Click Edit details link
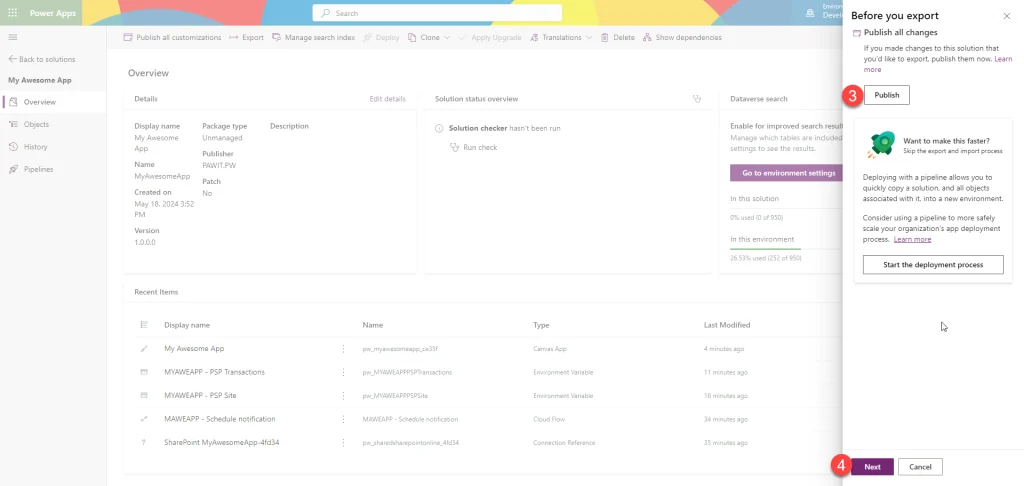The image size is (1024, 486). (x=387, y=99)
